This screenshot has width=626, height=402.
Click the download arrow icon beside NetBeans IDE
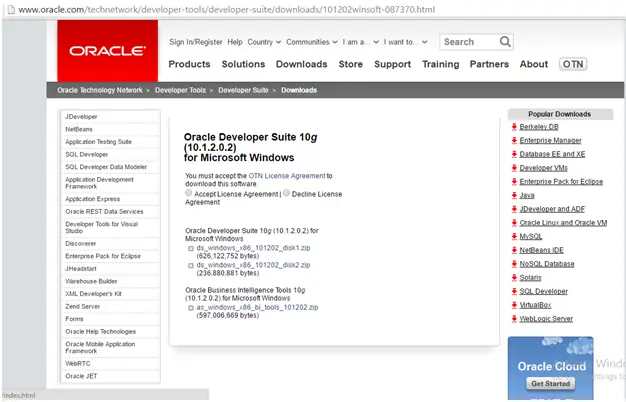514,250
